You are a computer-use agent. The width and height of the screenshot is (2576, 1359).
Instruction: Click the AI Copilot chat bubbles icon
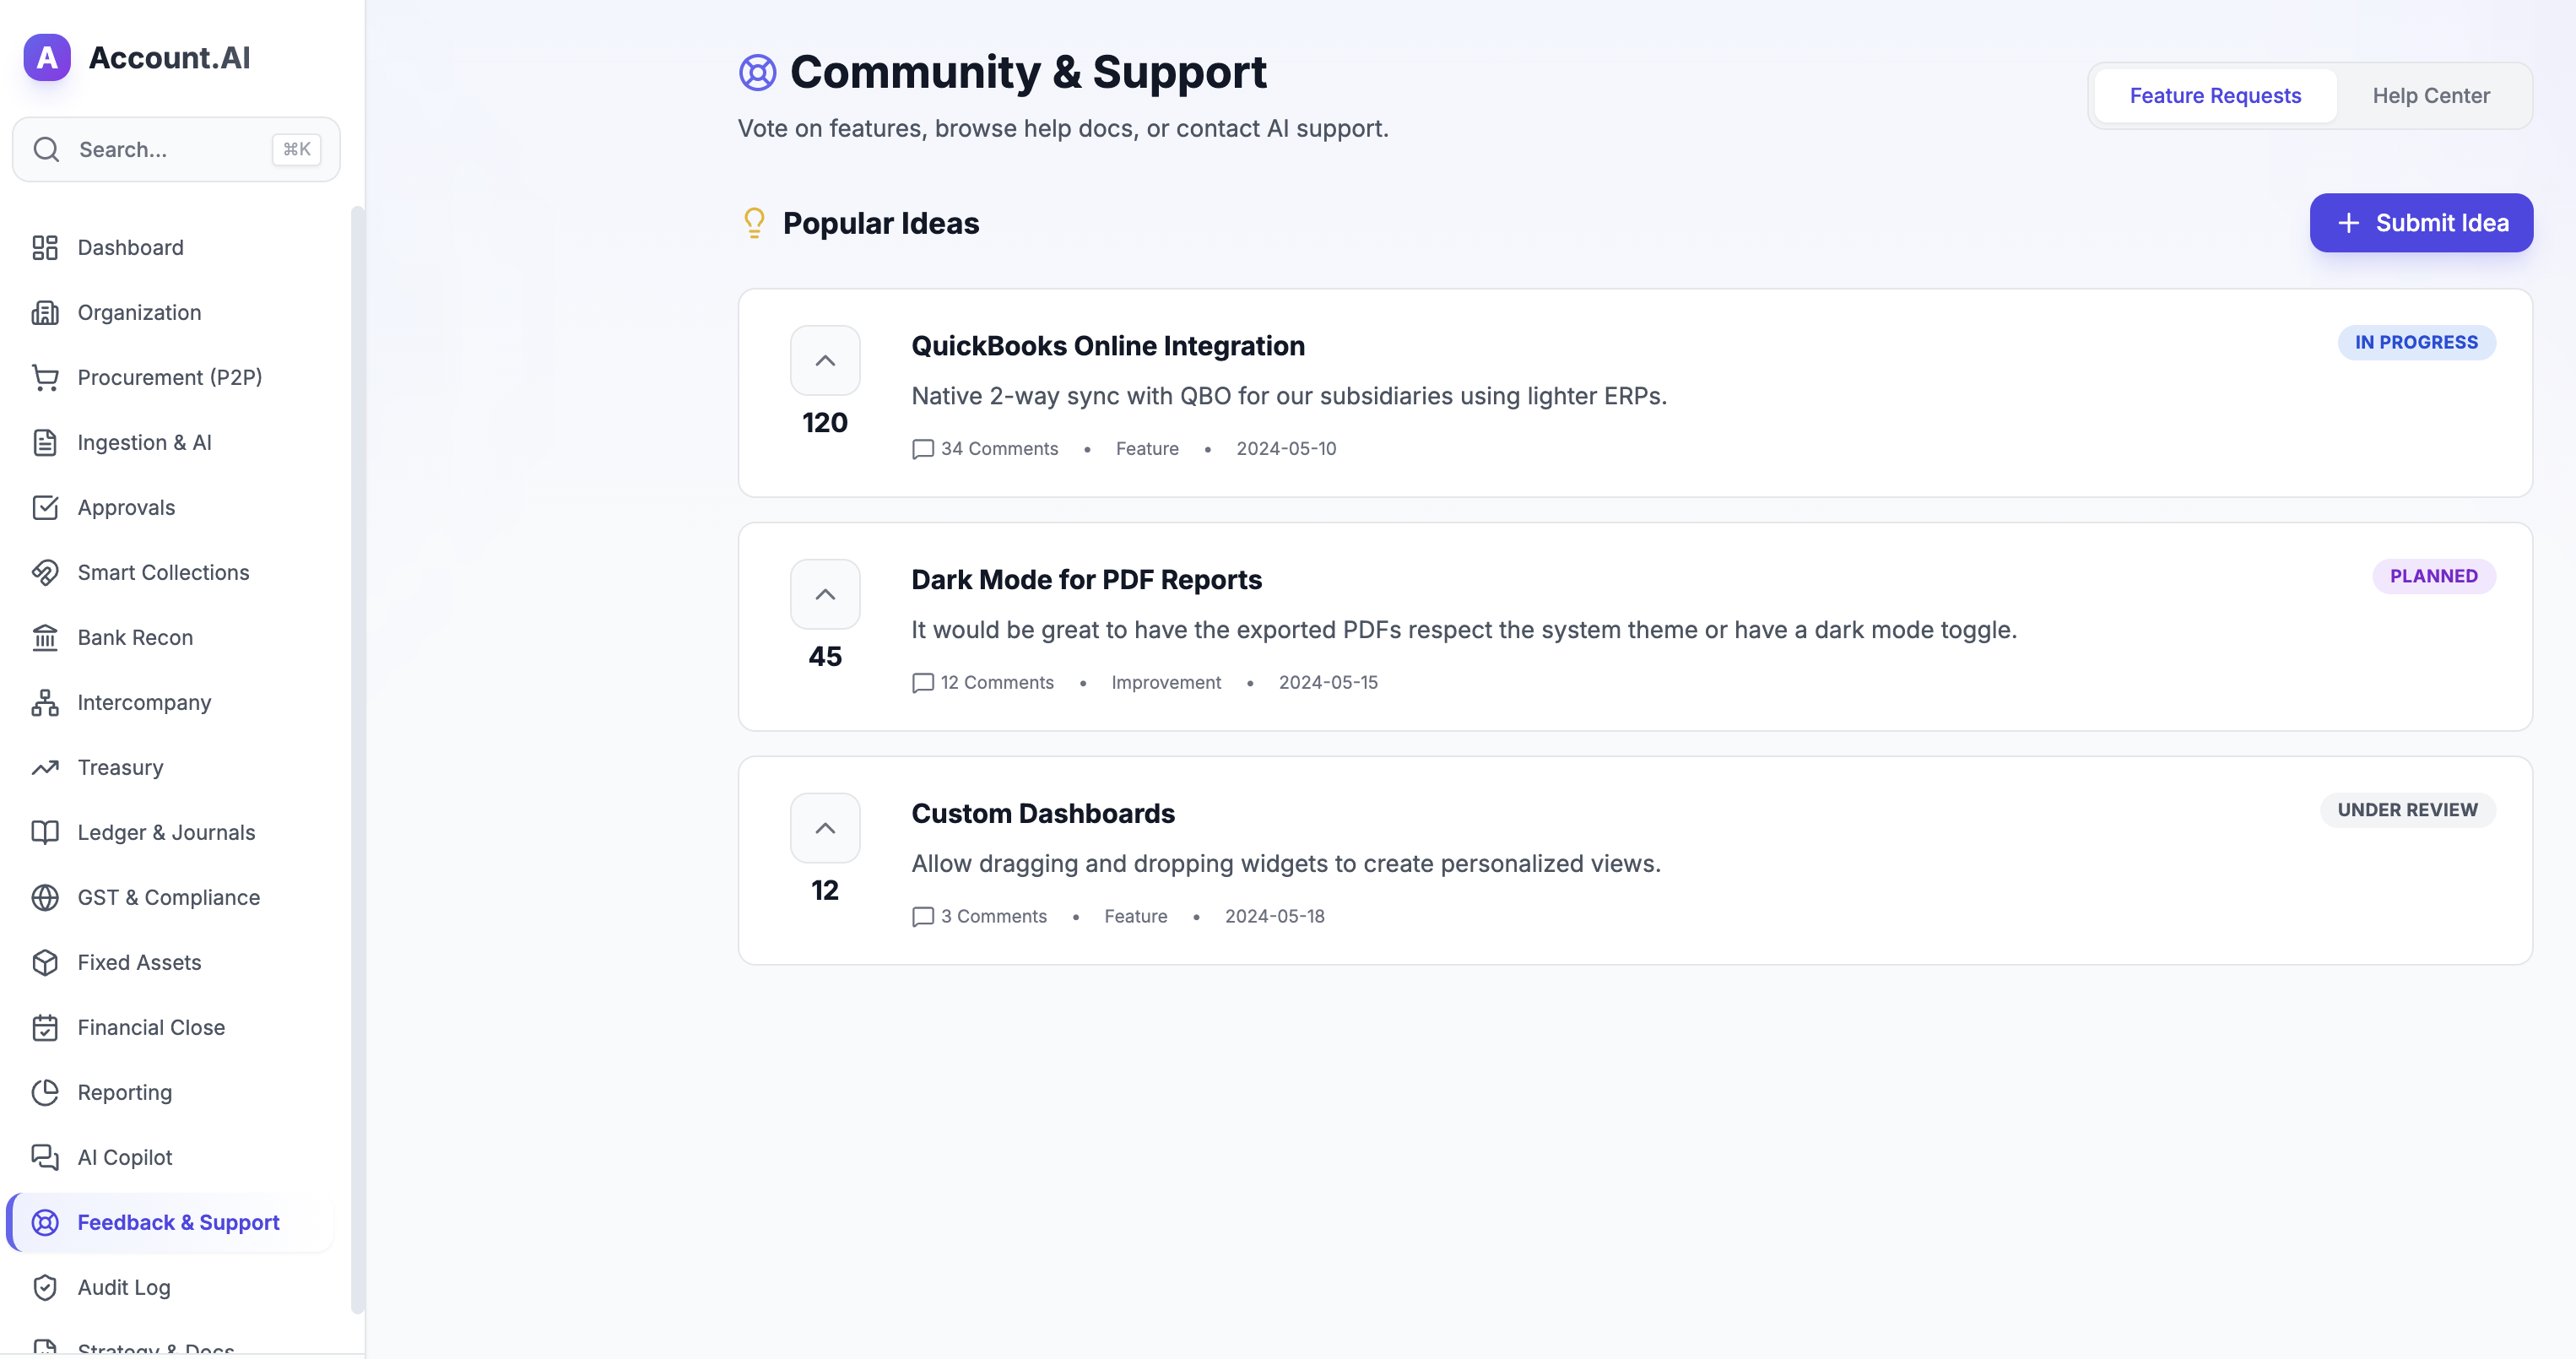coord(45,1157)
